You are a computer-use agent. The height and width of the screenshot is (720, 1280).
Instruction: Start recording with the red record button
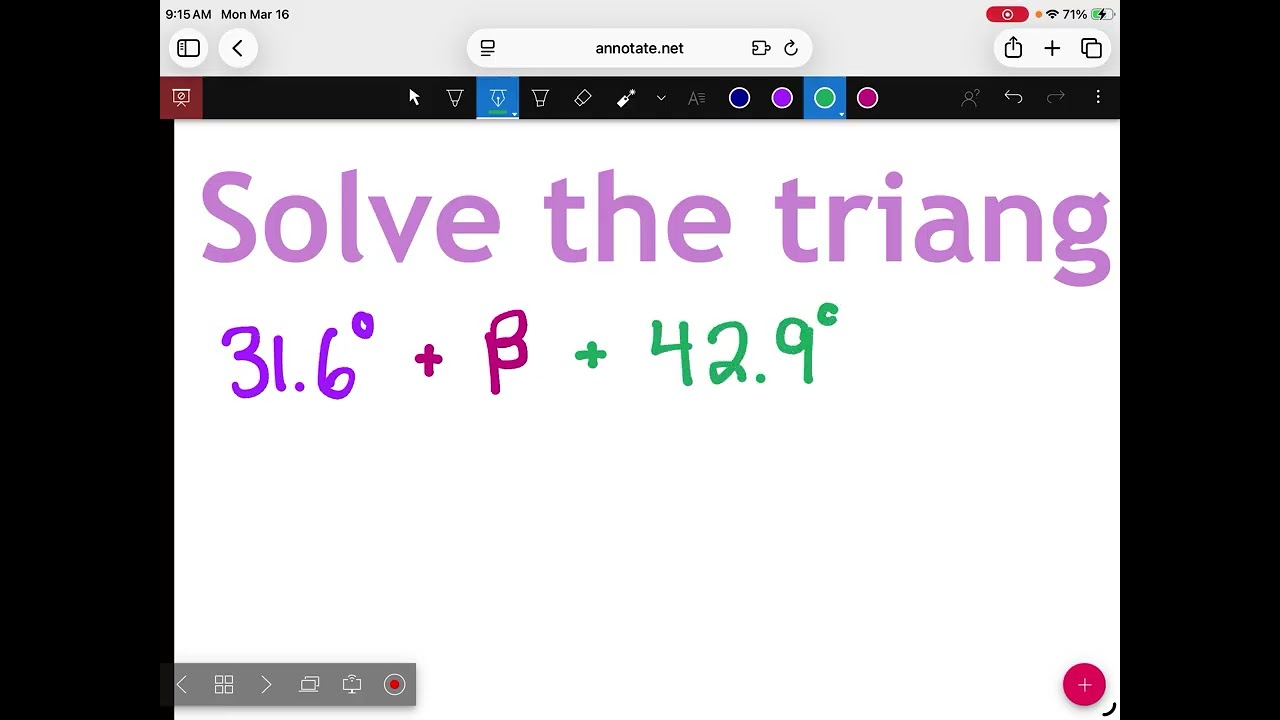394,684
